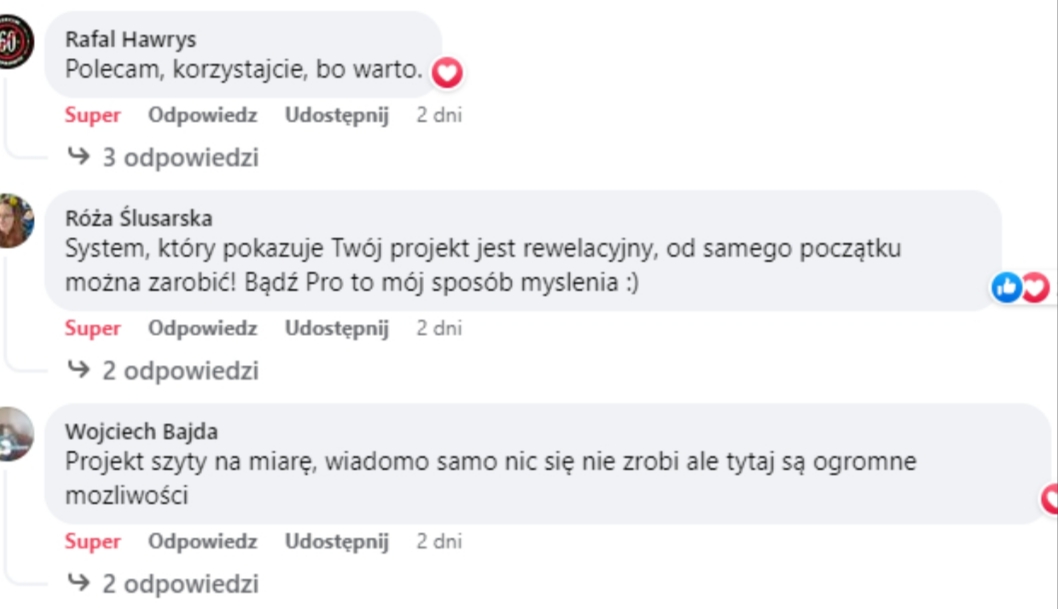Image resolution: width=1058 pixels, height=609 pixels.
Task: Click the heart reaction on Wojciech Bajda's comment
Action: pyautogui.click(x=1050, y=498)
